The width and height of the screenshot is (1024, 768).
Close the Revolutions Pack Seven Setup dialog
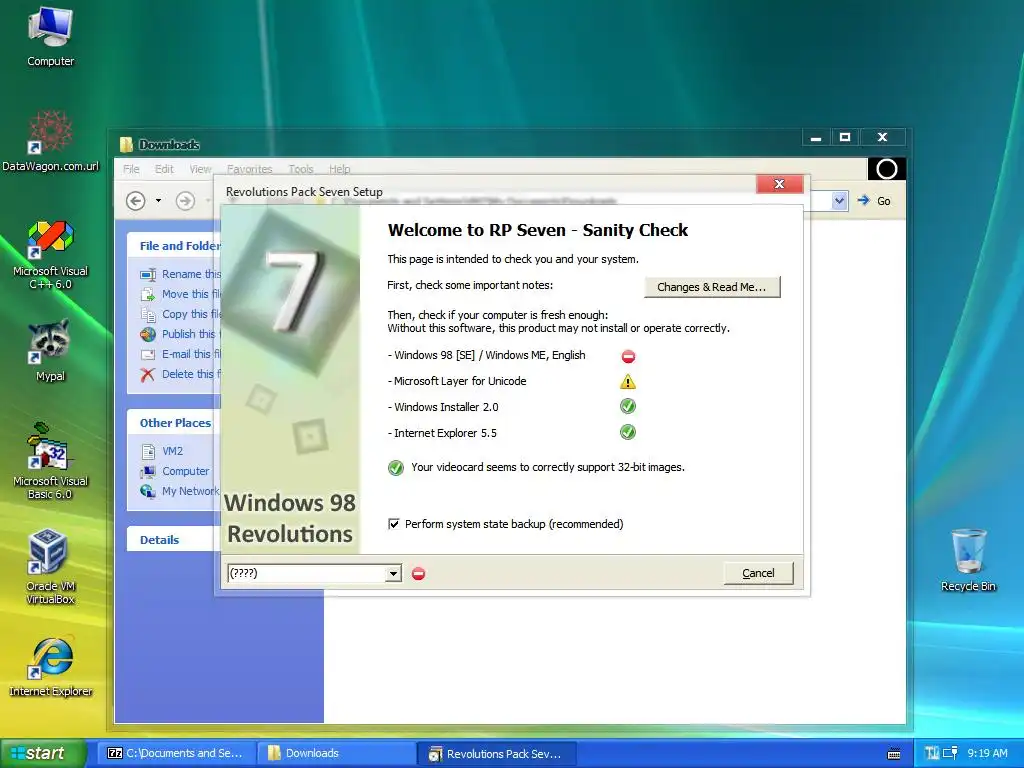[779, 184]
